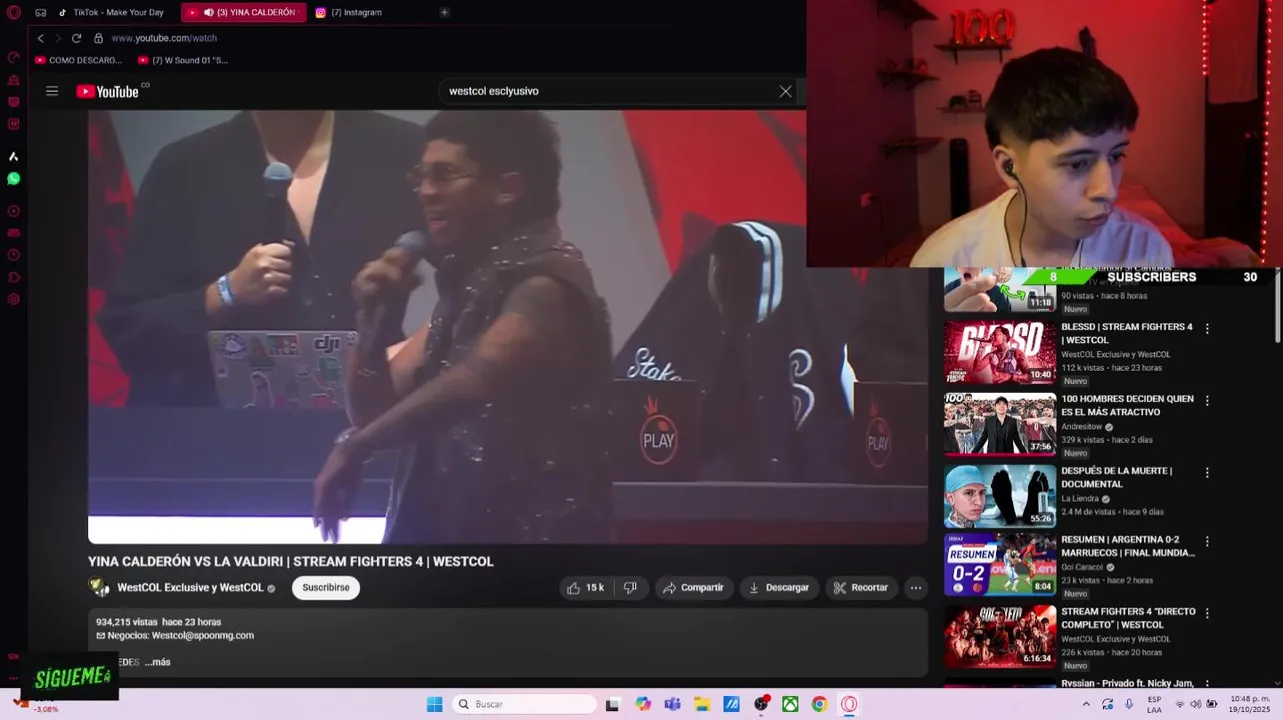Open options for BLESSD Stream Fighters video
This screenshot has height=720, width=1283.
[x=1207, y=329]
